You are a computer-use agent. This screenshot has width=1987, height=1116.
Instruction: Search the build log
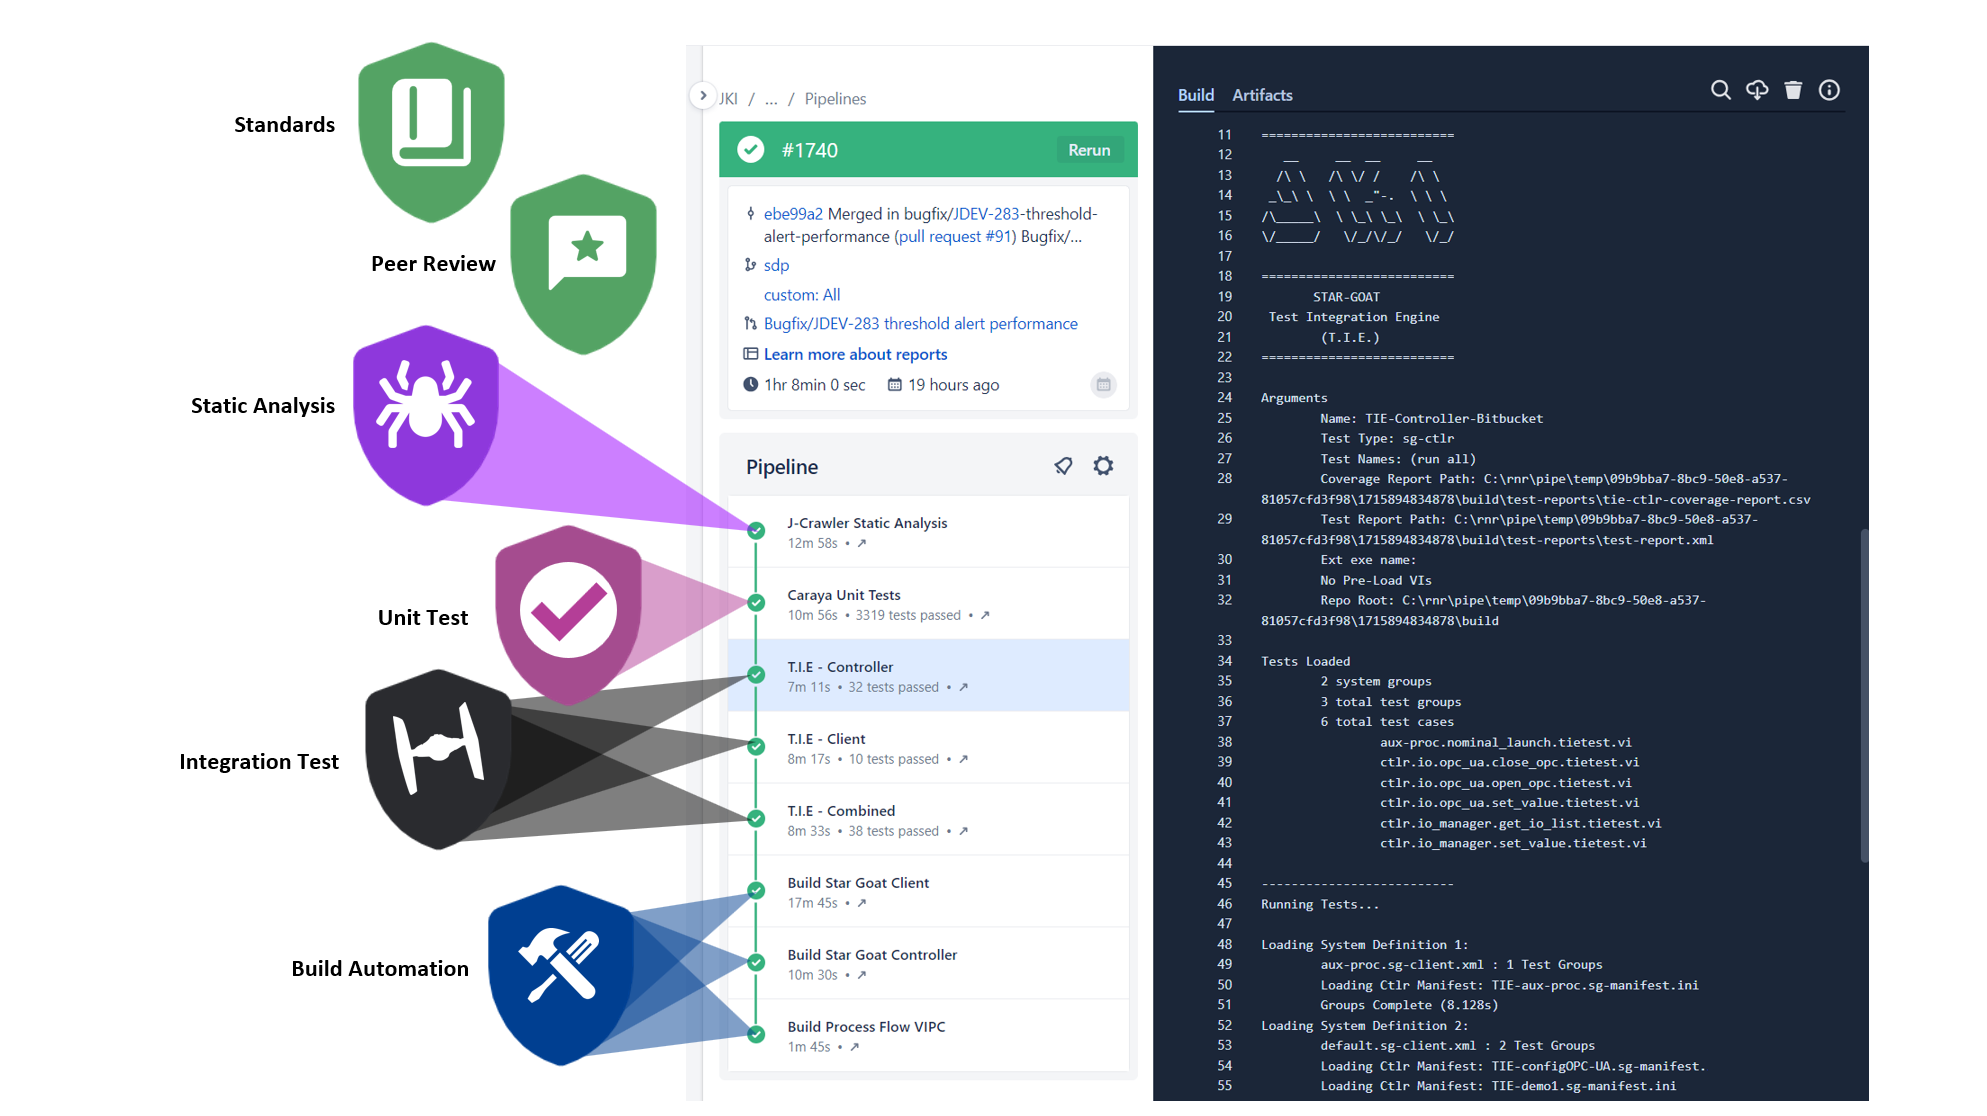tap(1721, 90)
